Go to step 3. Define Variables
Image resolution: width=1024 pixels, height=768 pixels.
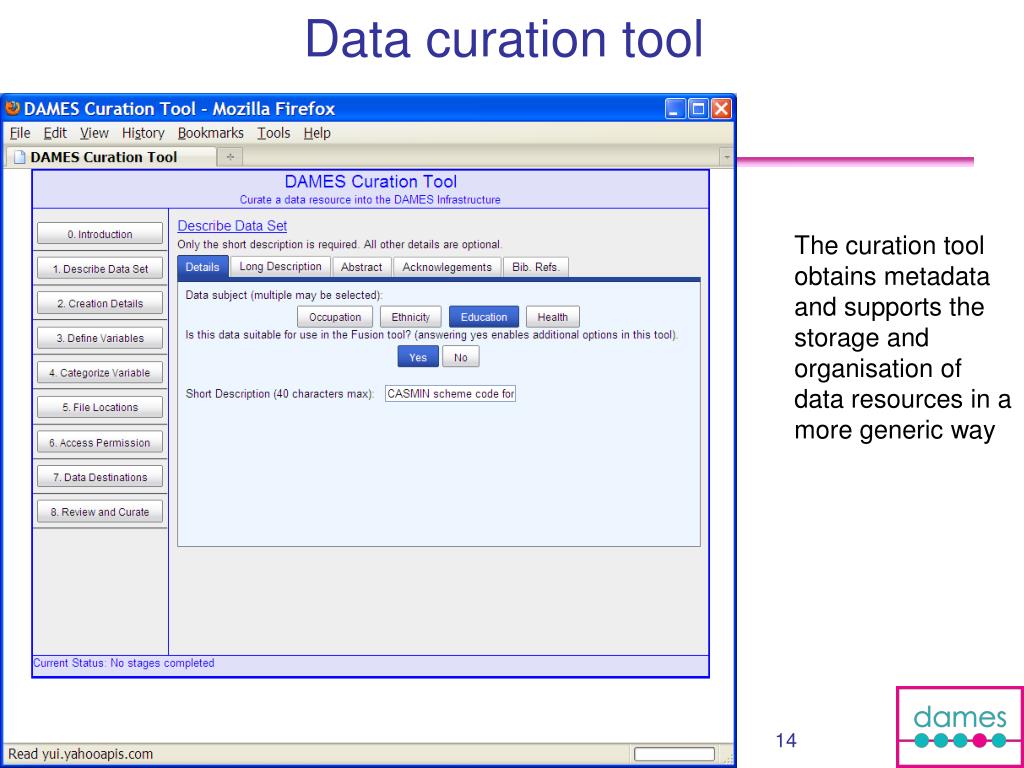100,338
